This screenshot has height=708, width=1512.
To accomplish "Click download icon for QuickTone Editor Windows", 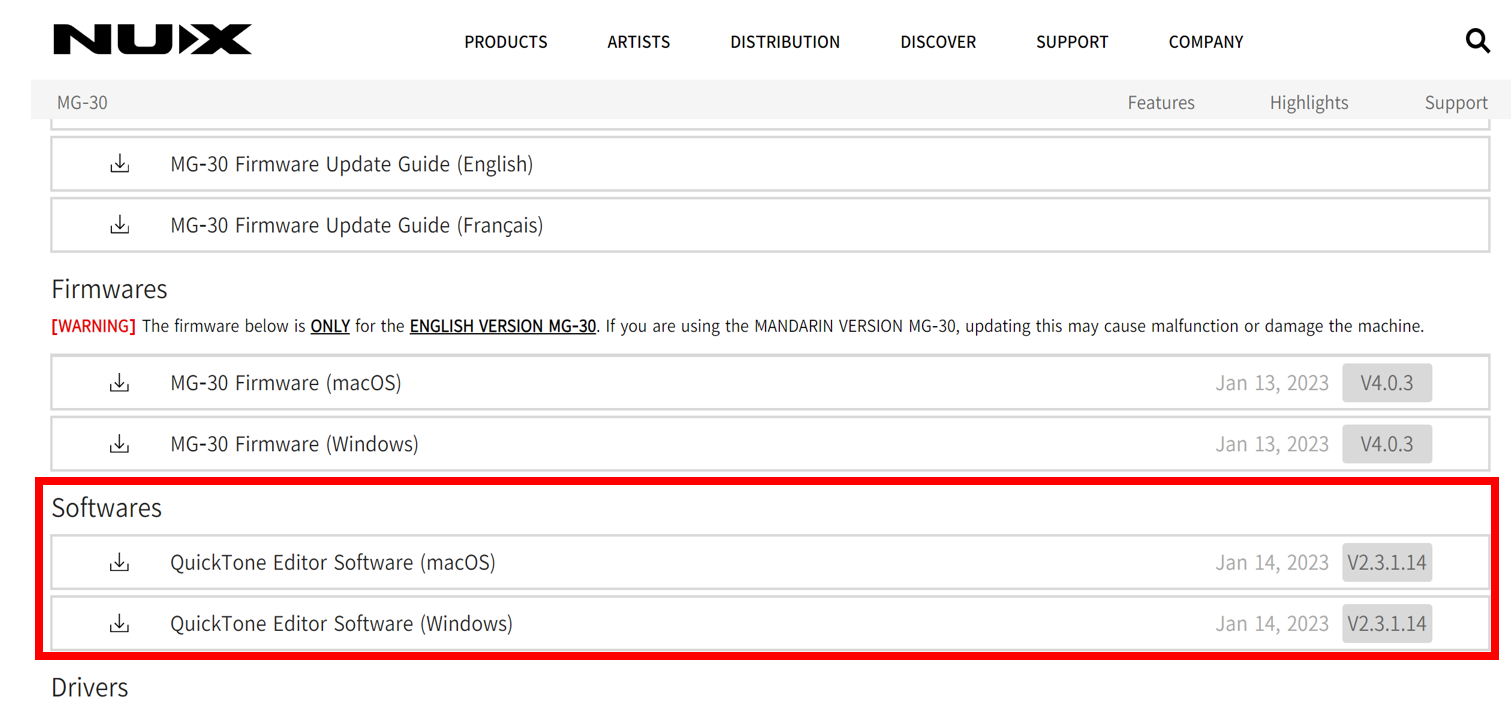I will (120, 624).
